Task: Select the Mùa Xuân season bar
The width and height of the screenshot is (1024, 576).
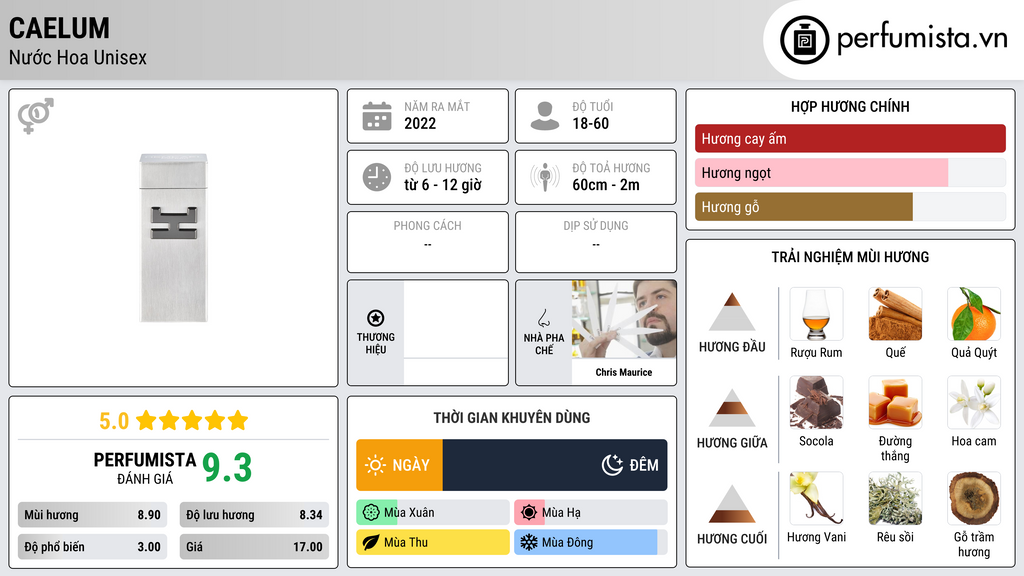Action: [x=433, y=513]
